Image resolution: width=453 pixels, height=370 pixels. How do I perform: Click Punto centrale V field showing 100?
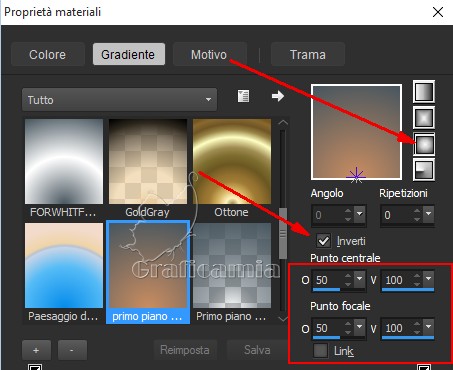coord(398,280)
